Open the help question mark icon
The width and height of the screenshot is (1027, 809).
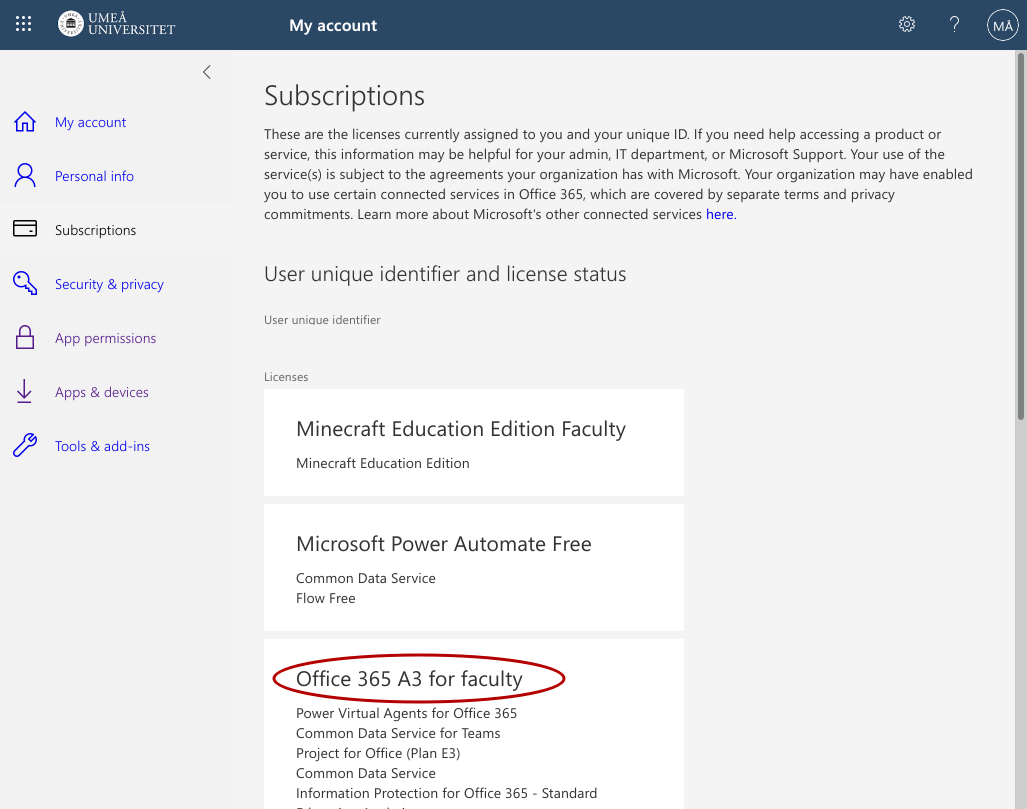954,24
